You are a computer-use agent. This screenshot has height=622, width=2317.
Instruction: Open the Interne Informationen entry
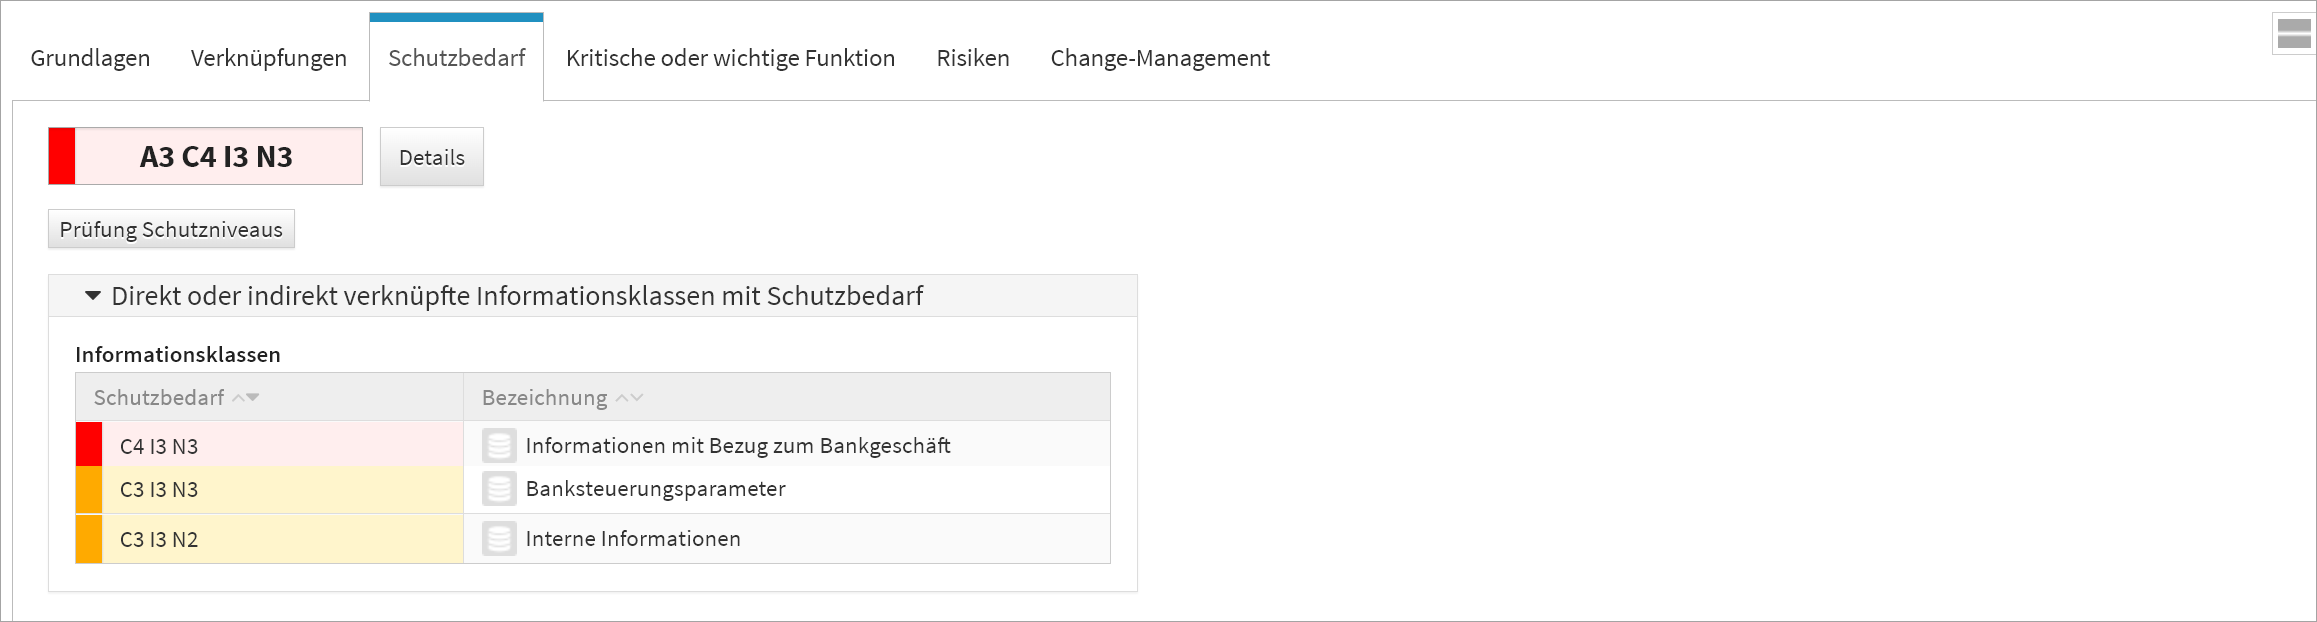click(x=633, y=539)
